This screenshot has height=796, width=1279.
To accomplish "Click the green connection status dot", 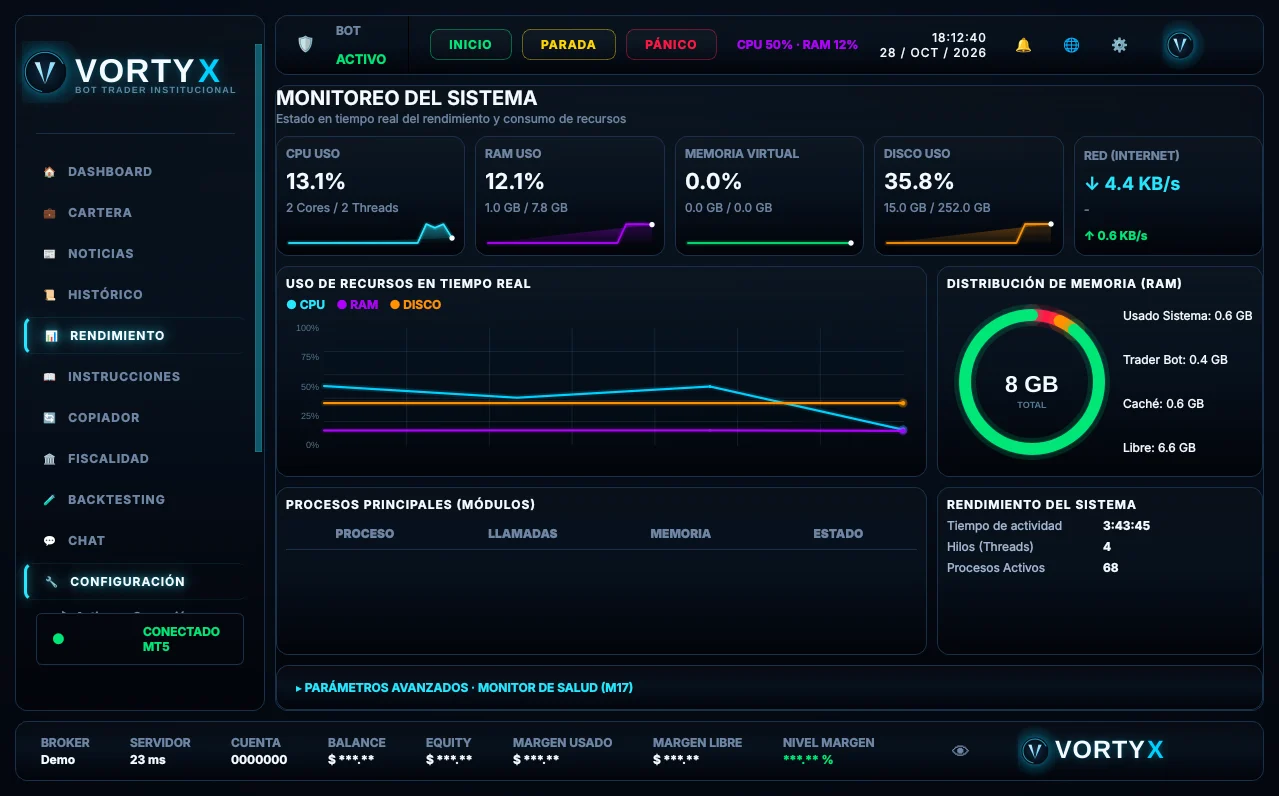I will click(x=58, y=639).
